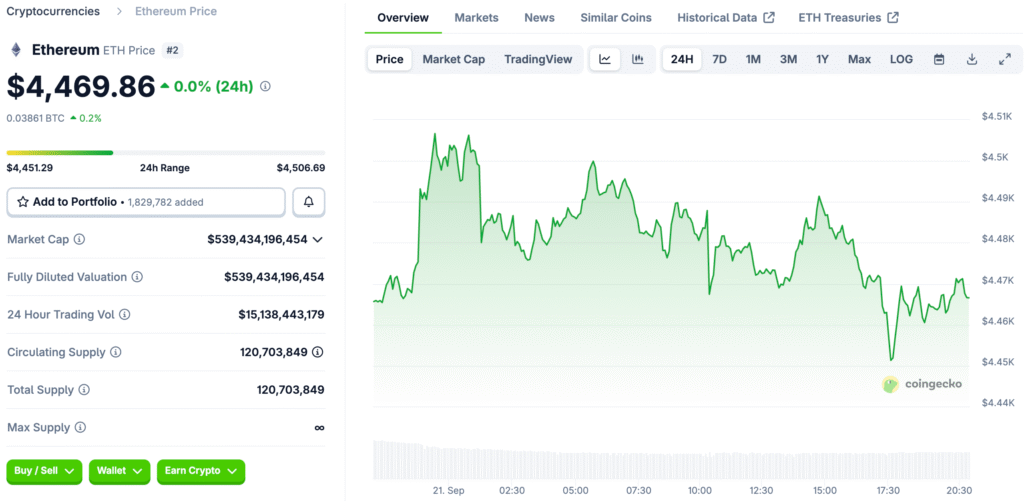Switch to the Markets tab

(476, 18)
